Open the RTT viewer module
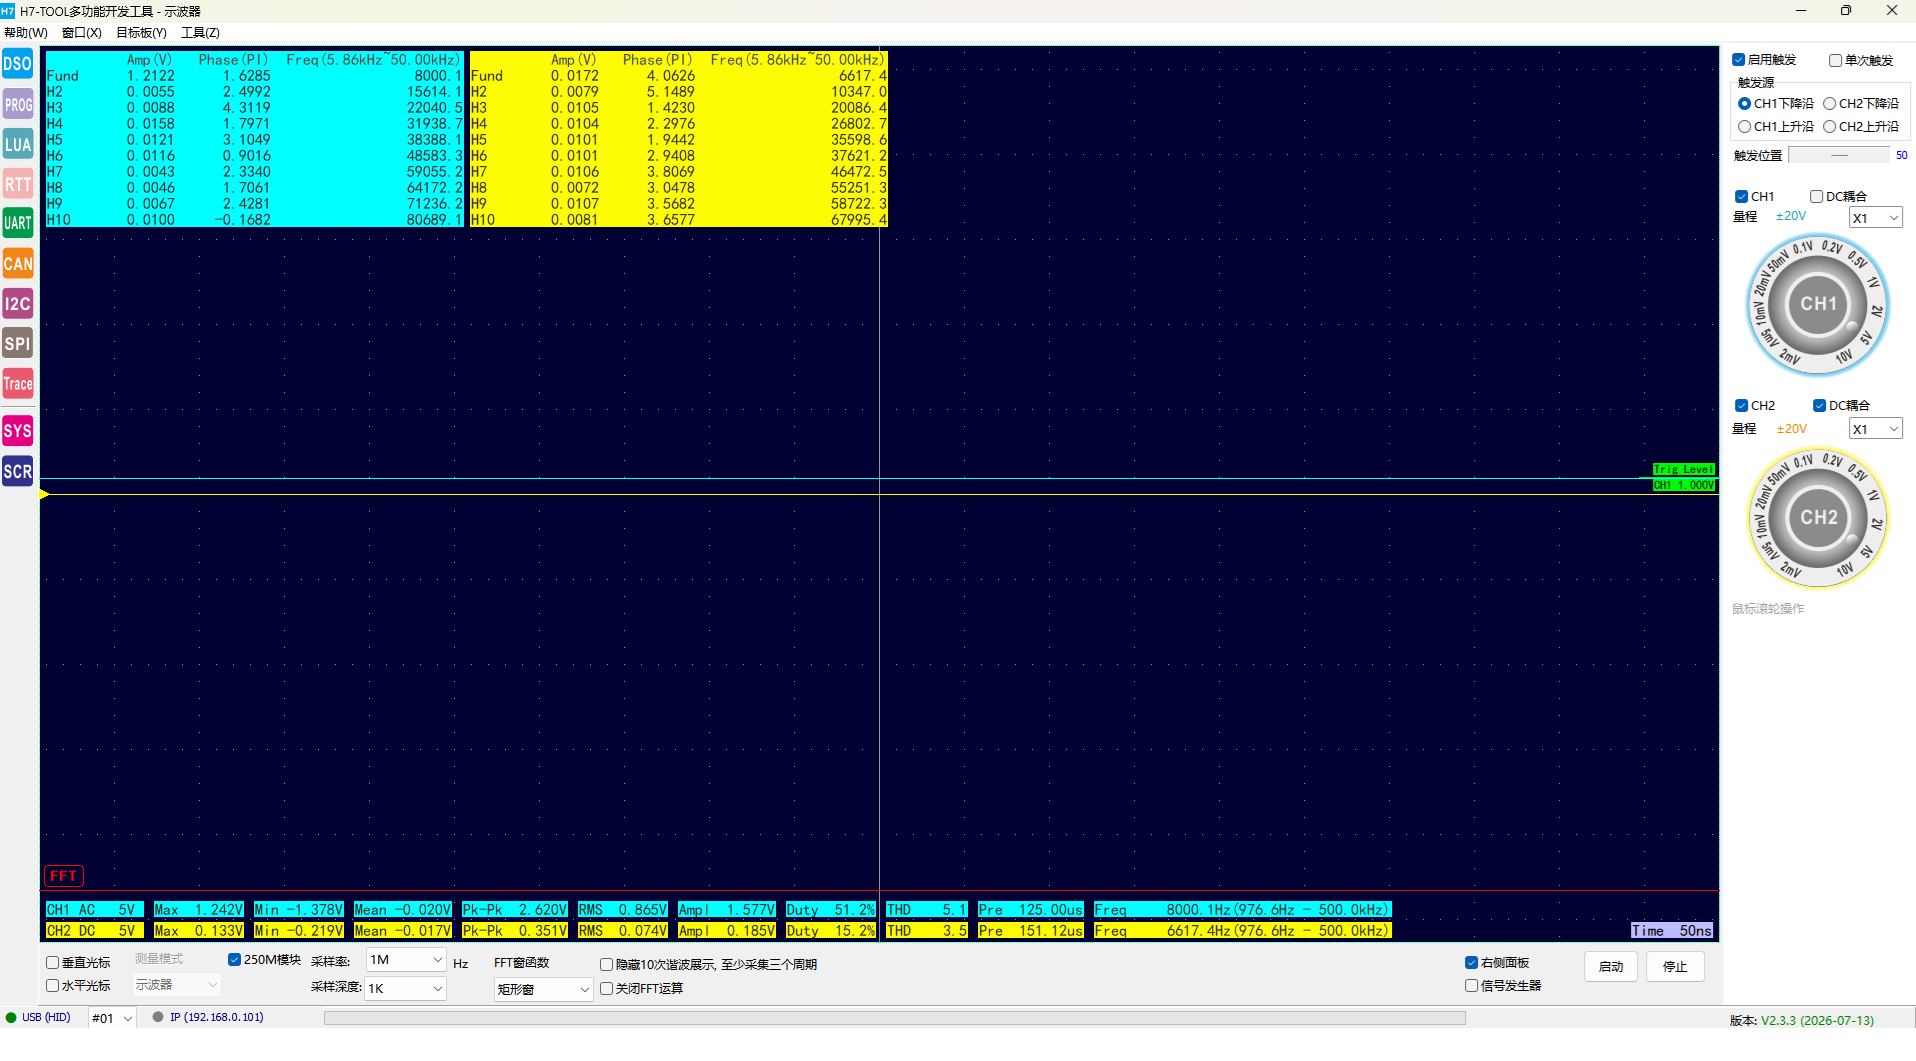Screen dimensions: 1916x1061 (18, 184)
